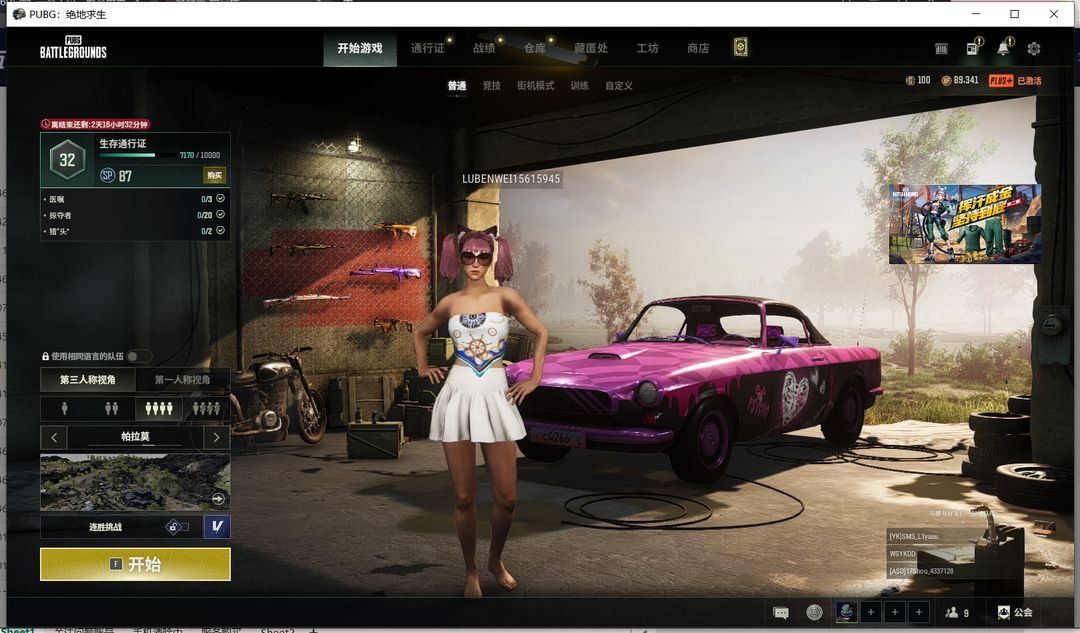
Task: Toggle 使用相同语言的队伍 switch
Action: [x=139, y=356]
